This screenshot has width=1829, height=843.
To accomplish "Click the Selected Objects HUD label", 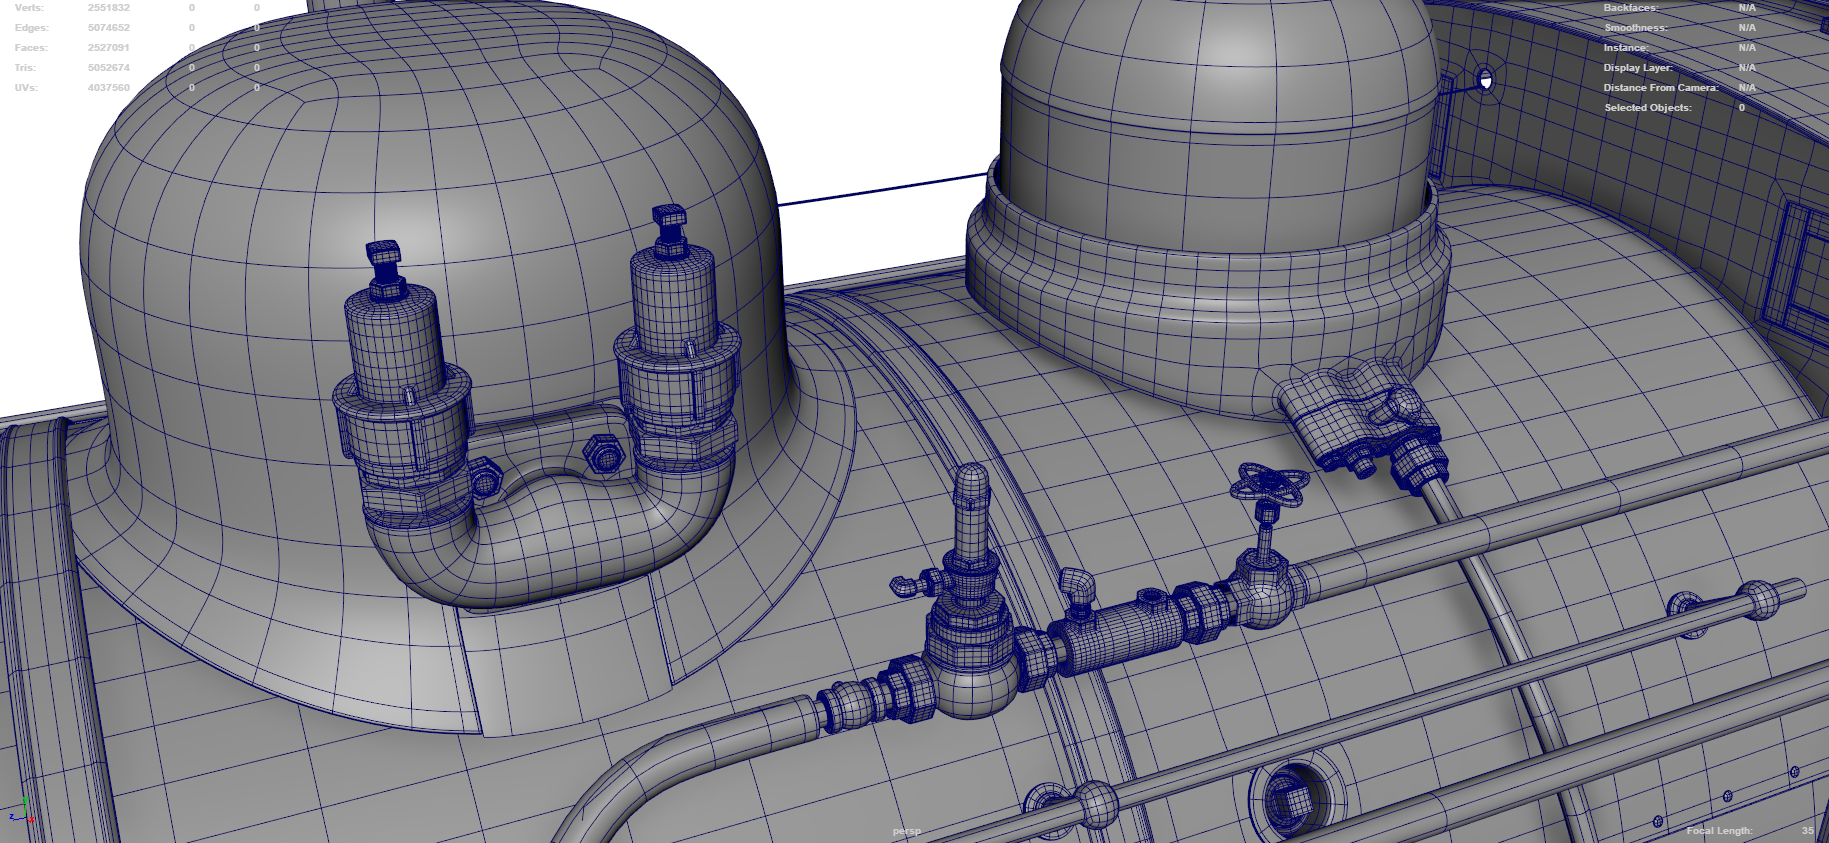I will click(x=1648, y=108).
